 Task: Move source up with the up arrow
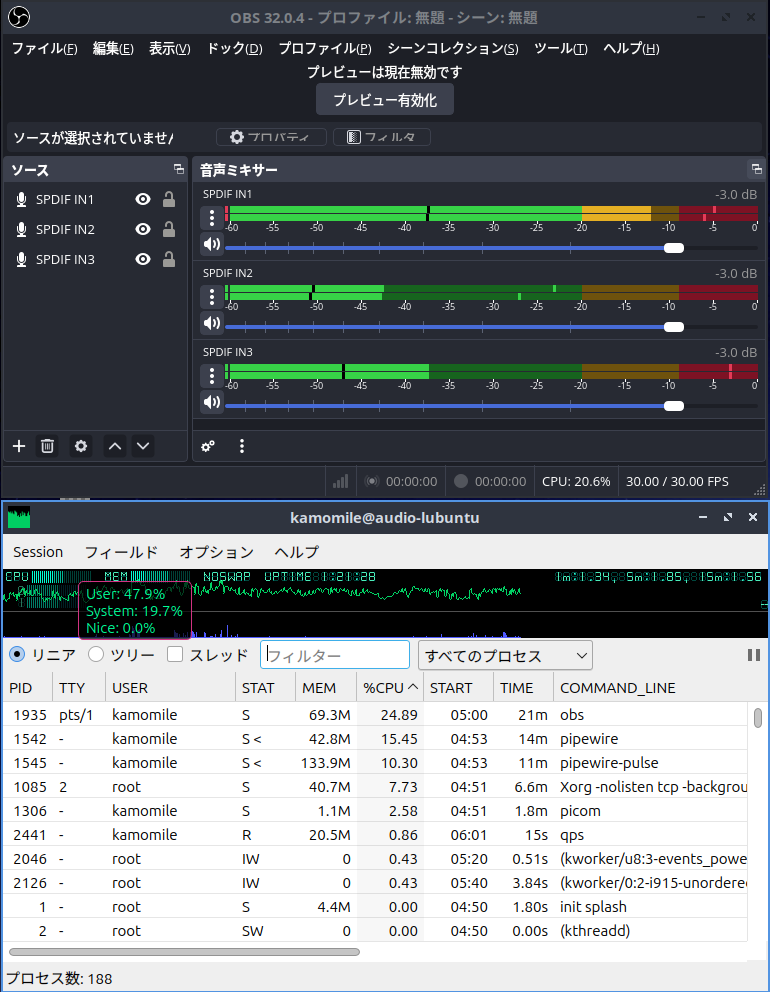[115, 446]
